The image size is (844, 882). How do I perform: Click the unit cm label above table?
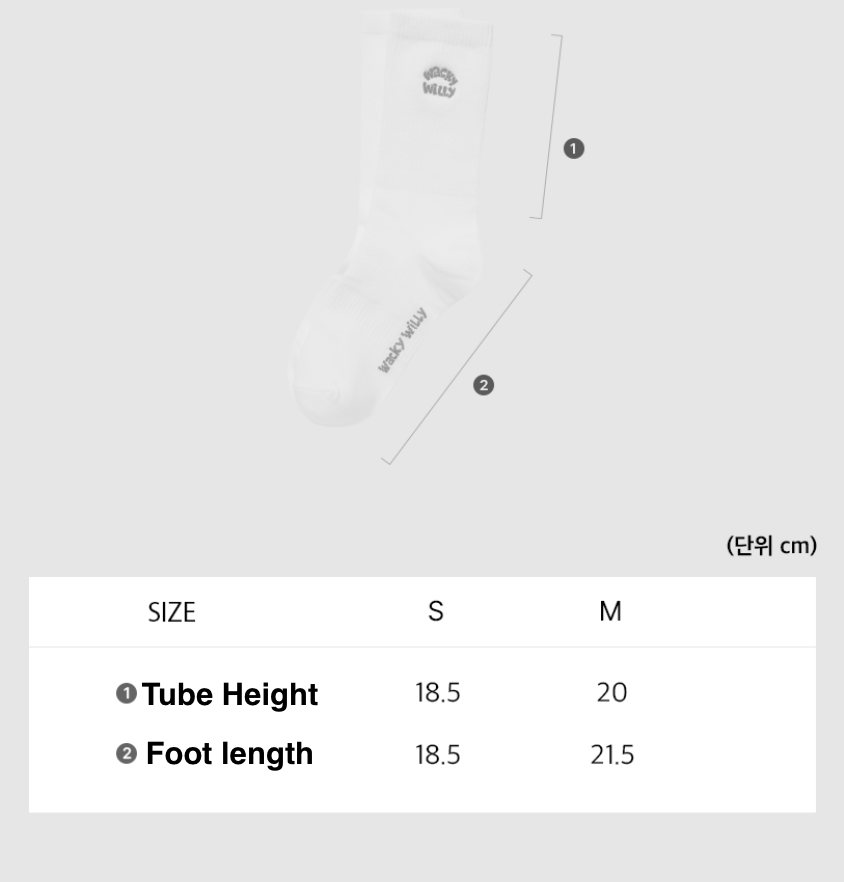(771, 545)
